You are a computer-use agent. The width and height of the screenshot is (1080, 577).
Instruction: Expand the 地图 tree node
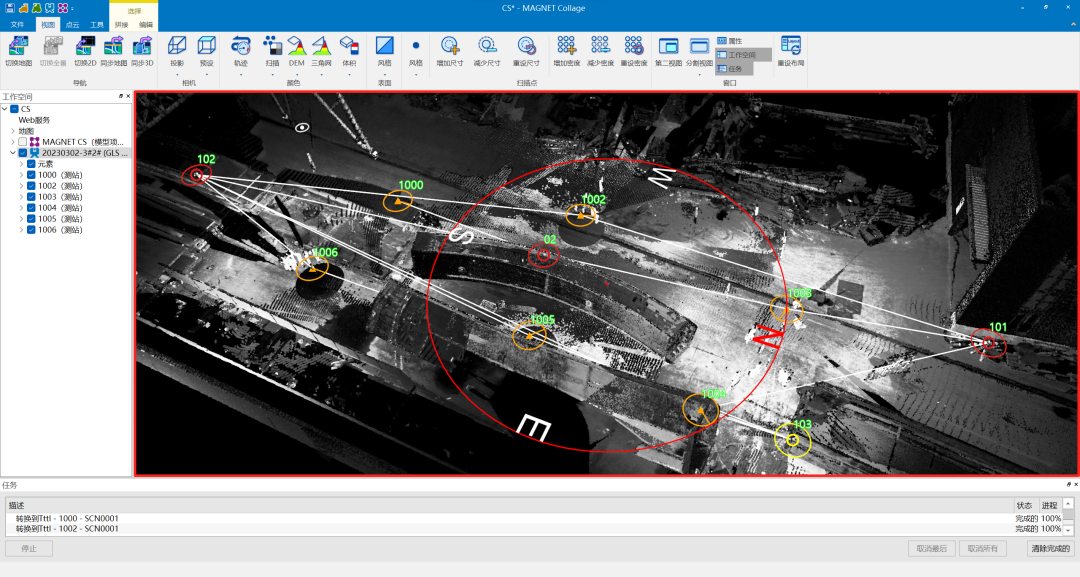(13, 131)
